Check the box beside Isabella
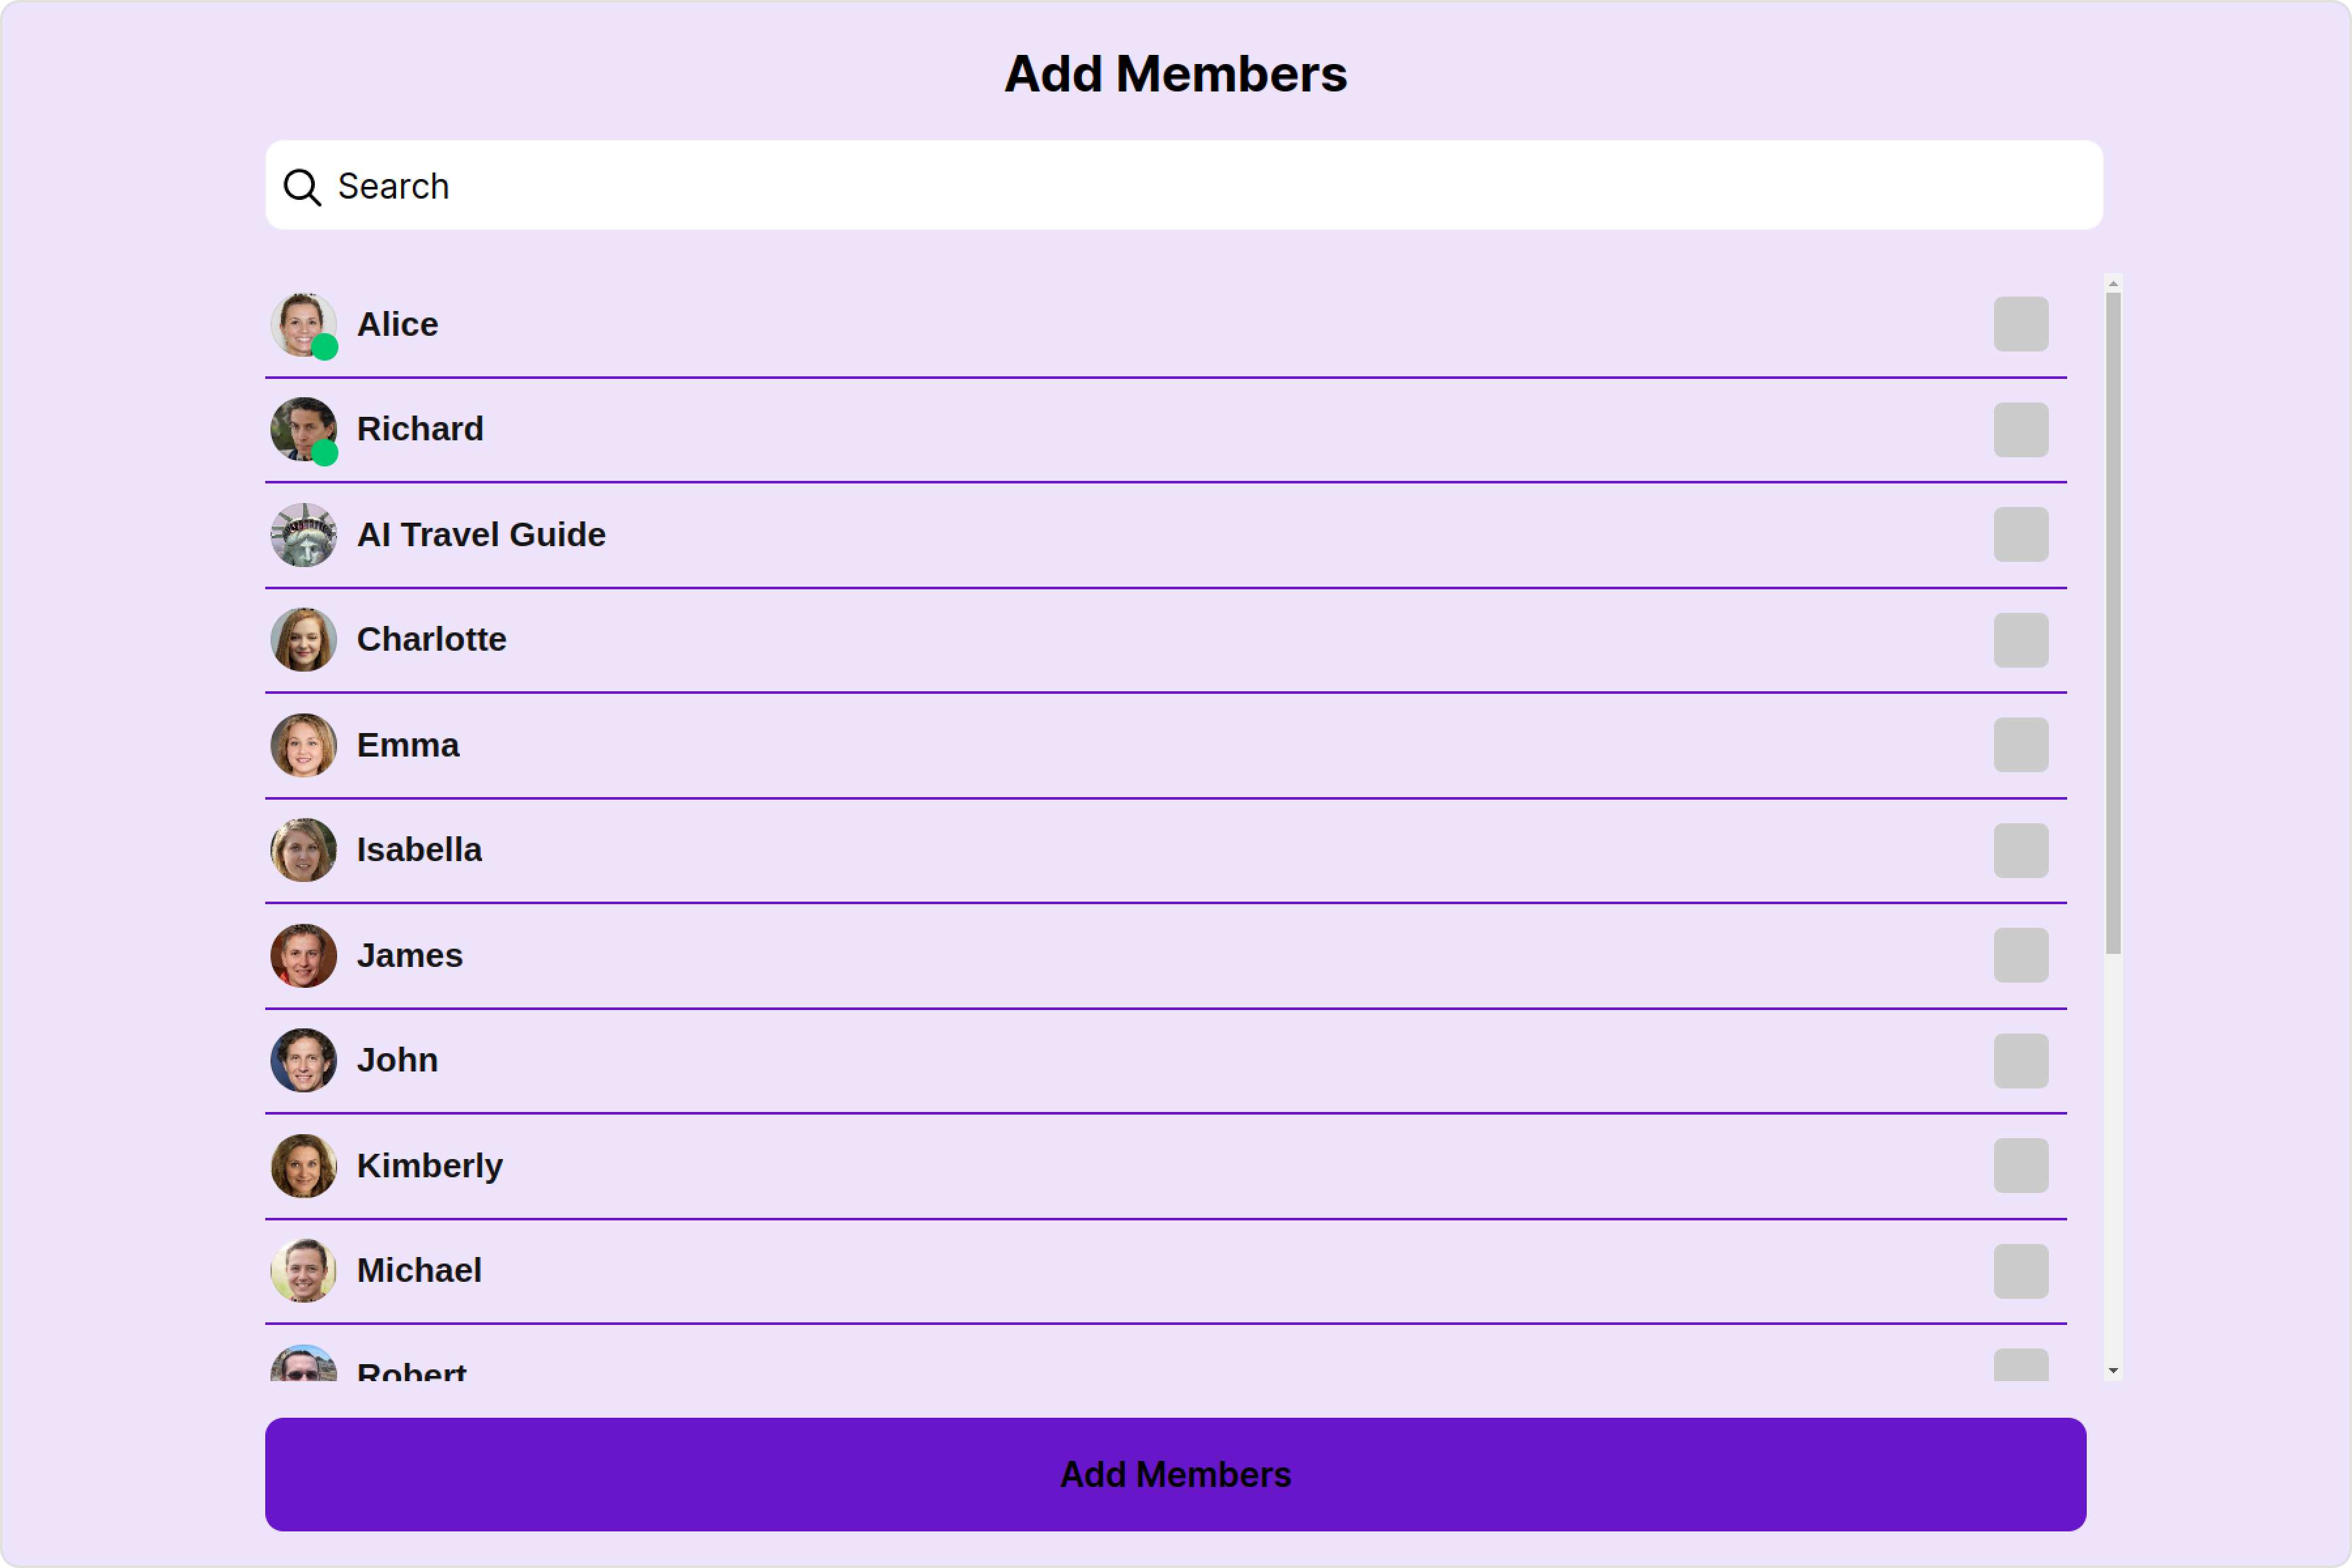The width and height of the screenshot is (2352, 1568). coord(2021,851)
